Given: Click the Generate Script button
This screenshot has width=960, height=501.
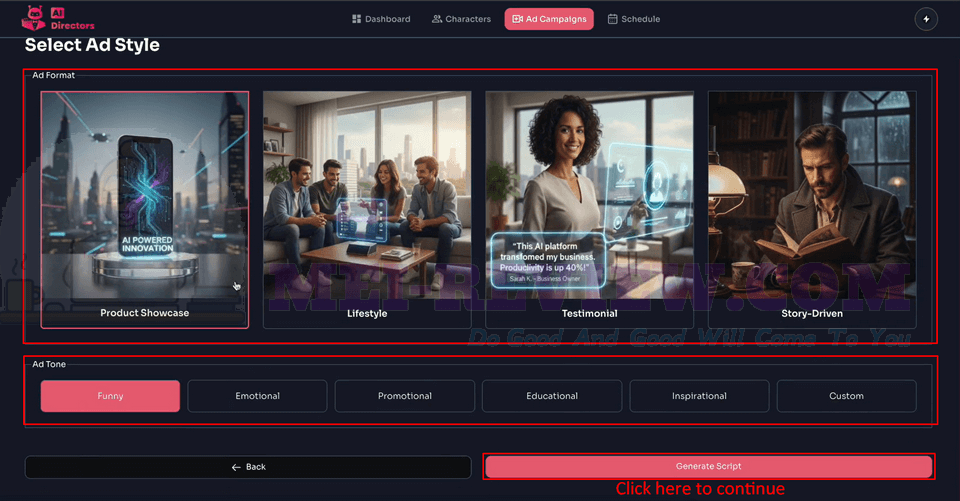Looking at the screenshot, I should click(708, 467).
